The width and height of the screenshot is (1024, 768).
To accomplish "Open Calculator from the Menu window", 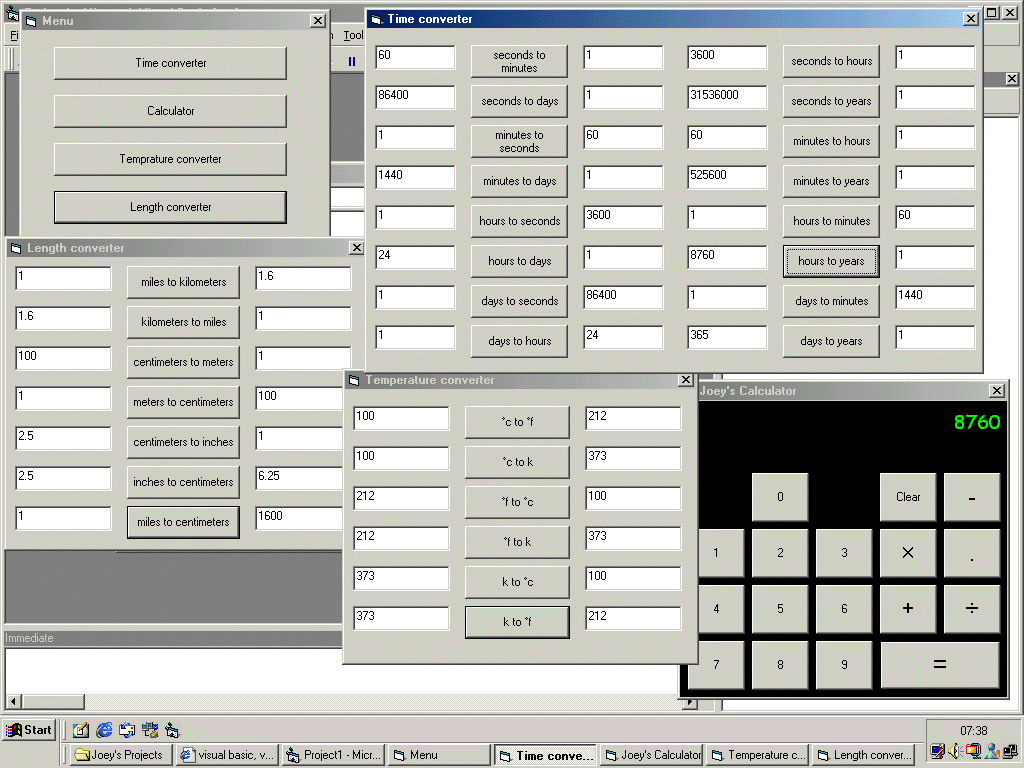I will pos(170,111).
